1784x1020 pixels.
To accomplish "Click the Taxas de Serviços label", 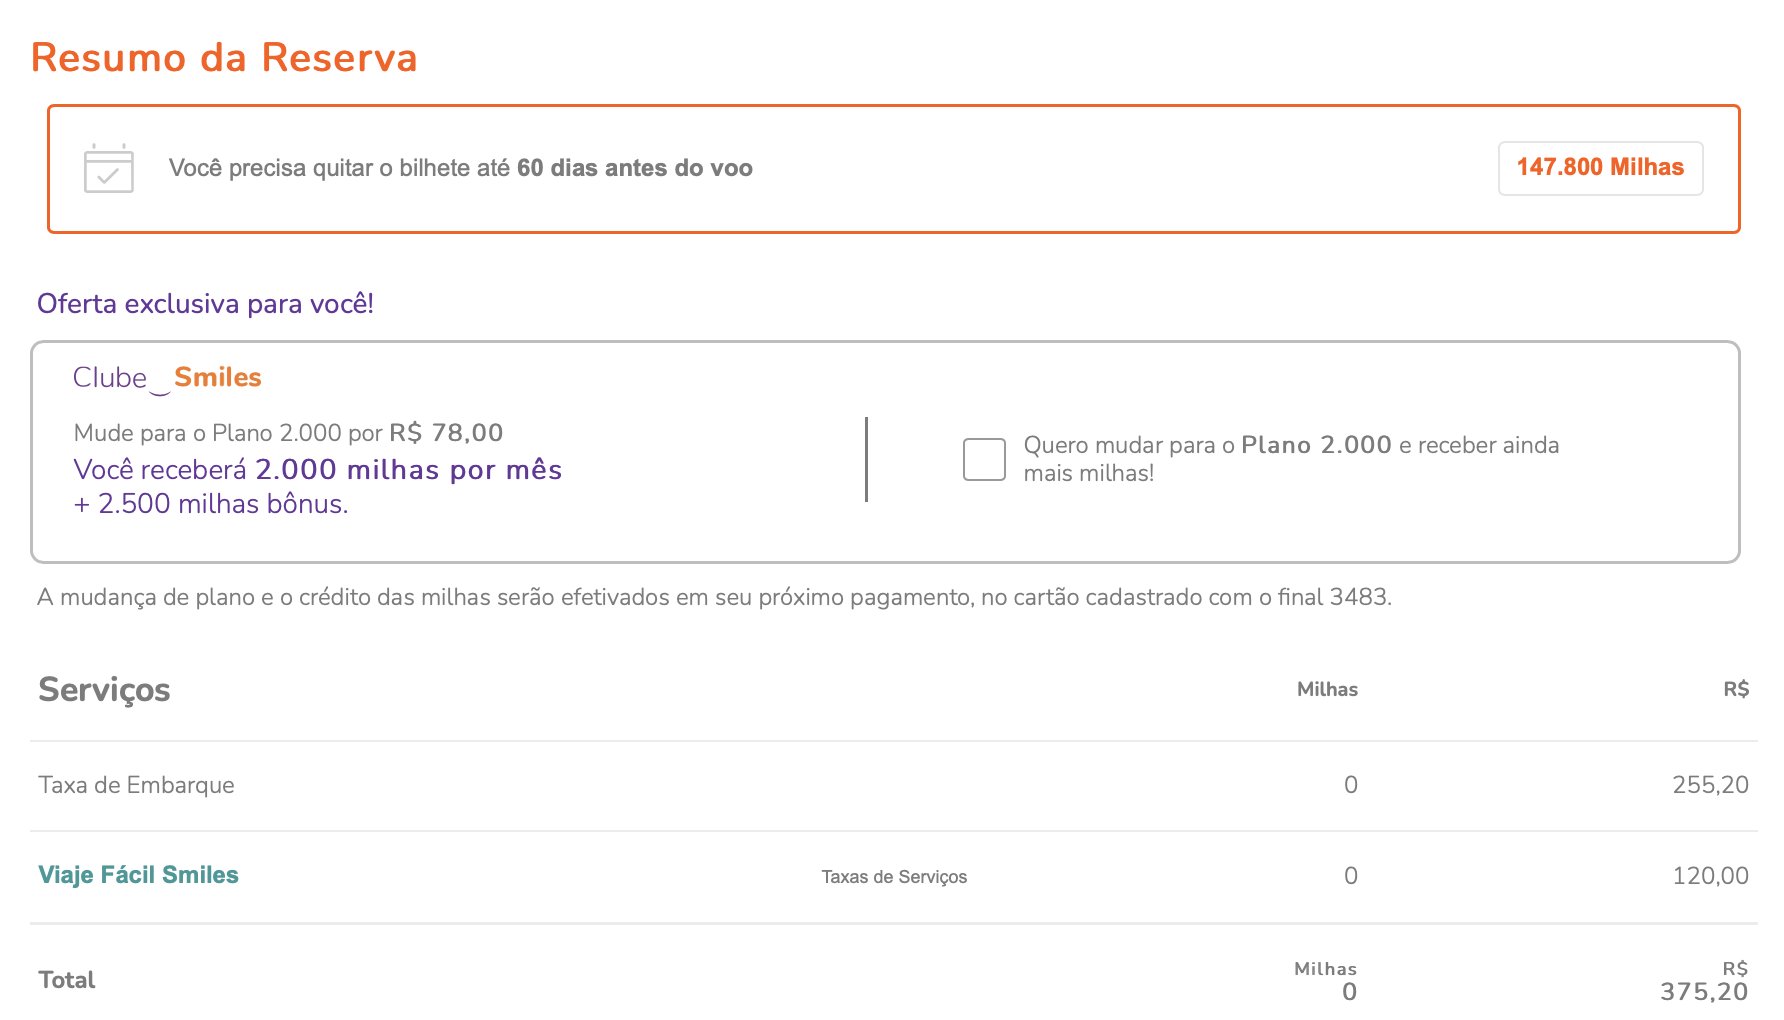I will [x=894, y=877].
